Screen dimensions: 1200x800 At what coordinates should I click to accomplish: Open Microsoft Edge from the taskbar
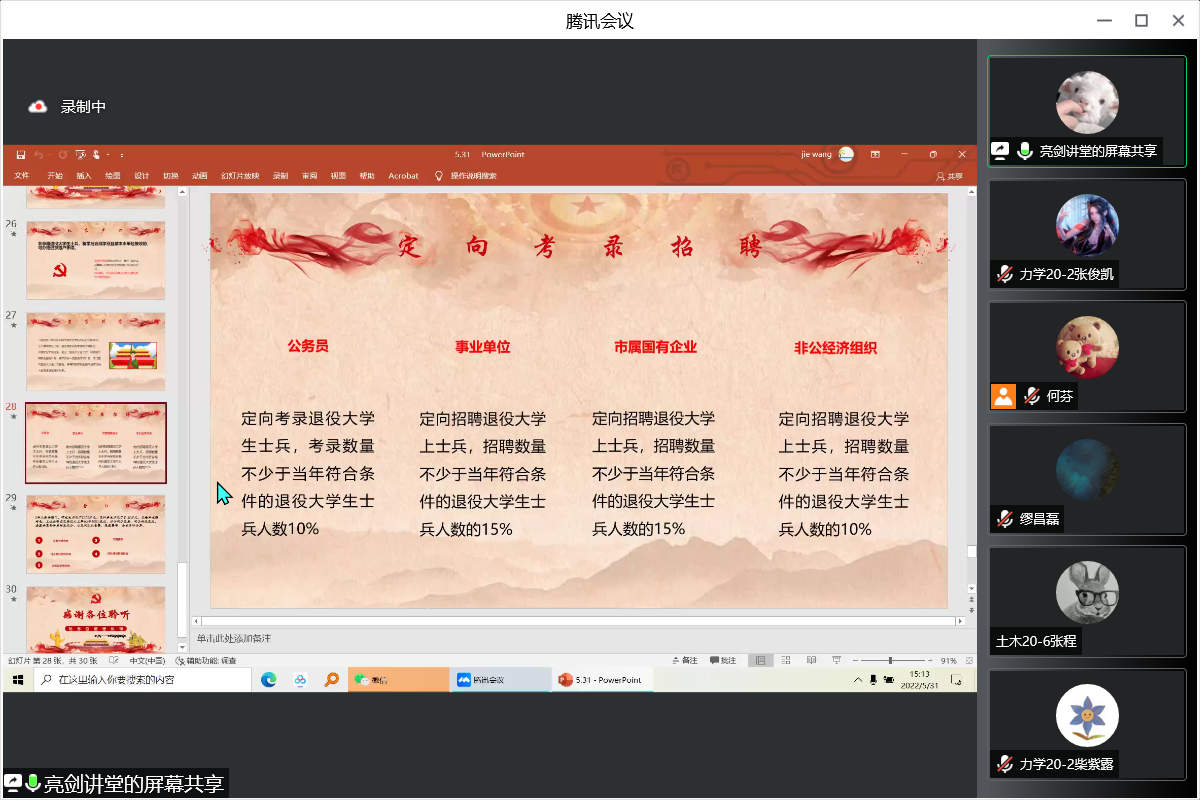coord(268,680)
